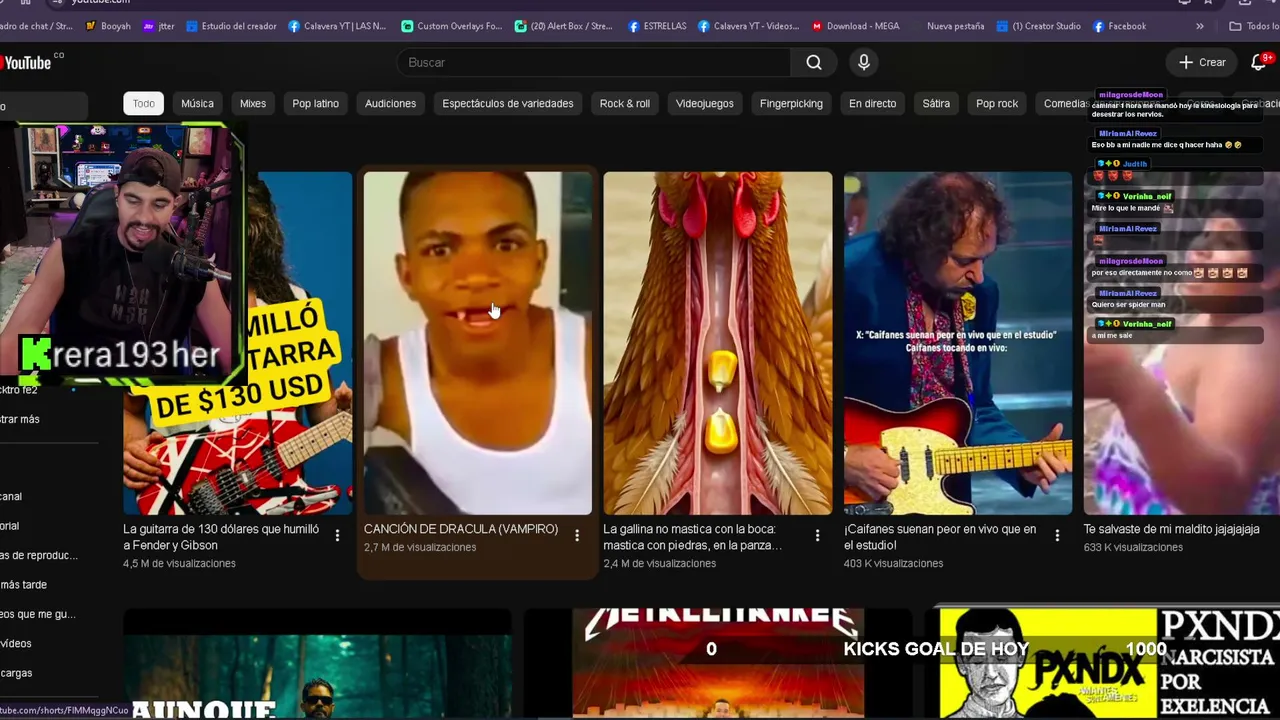Open the Booyah bookmark

[108, 26]
